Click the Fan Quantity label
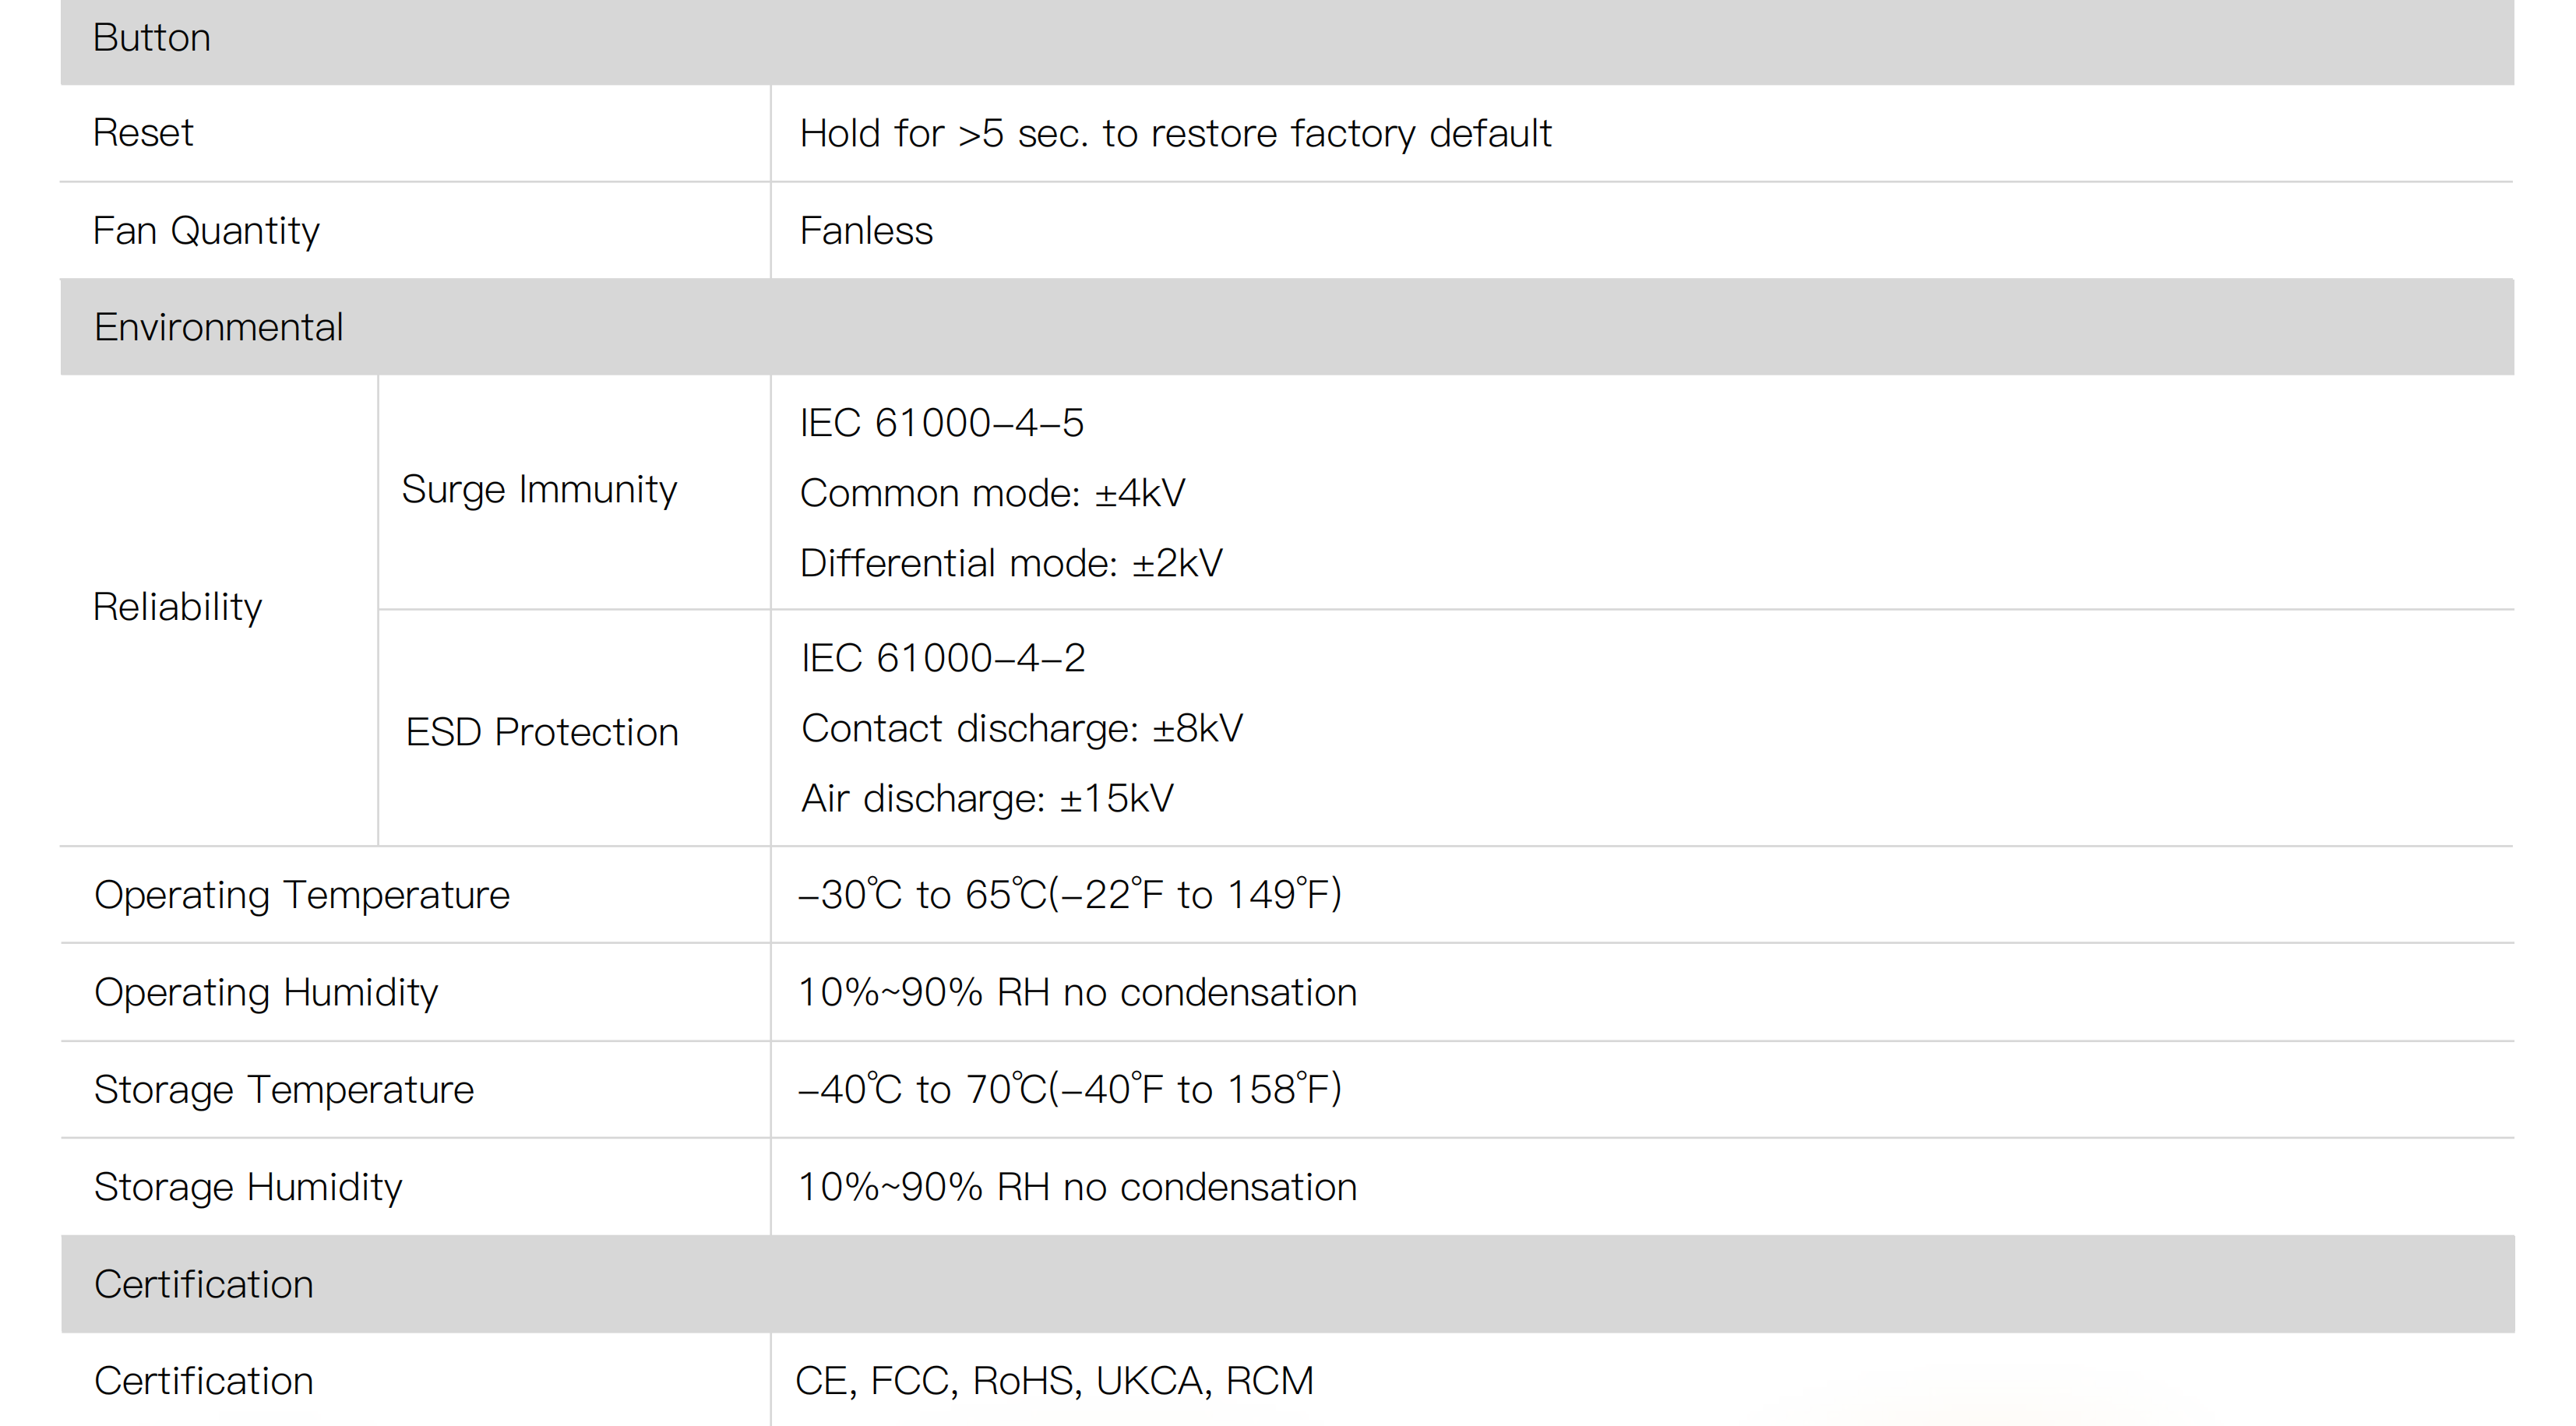2576x1426 pixels. click(206, 231)
